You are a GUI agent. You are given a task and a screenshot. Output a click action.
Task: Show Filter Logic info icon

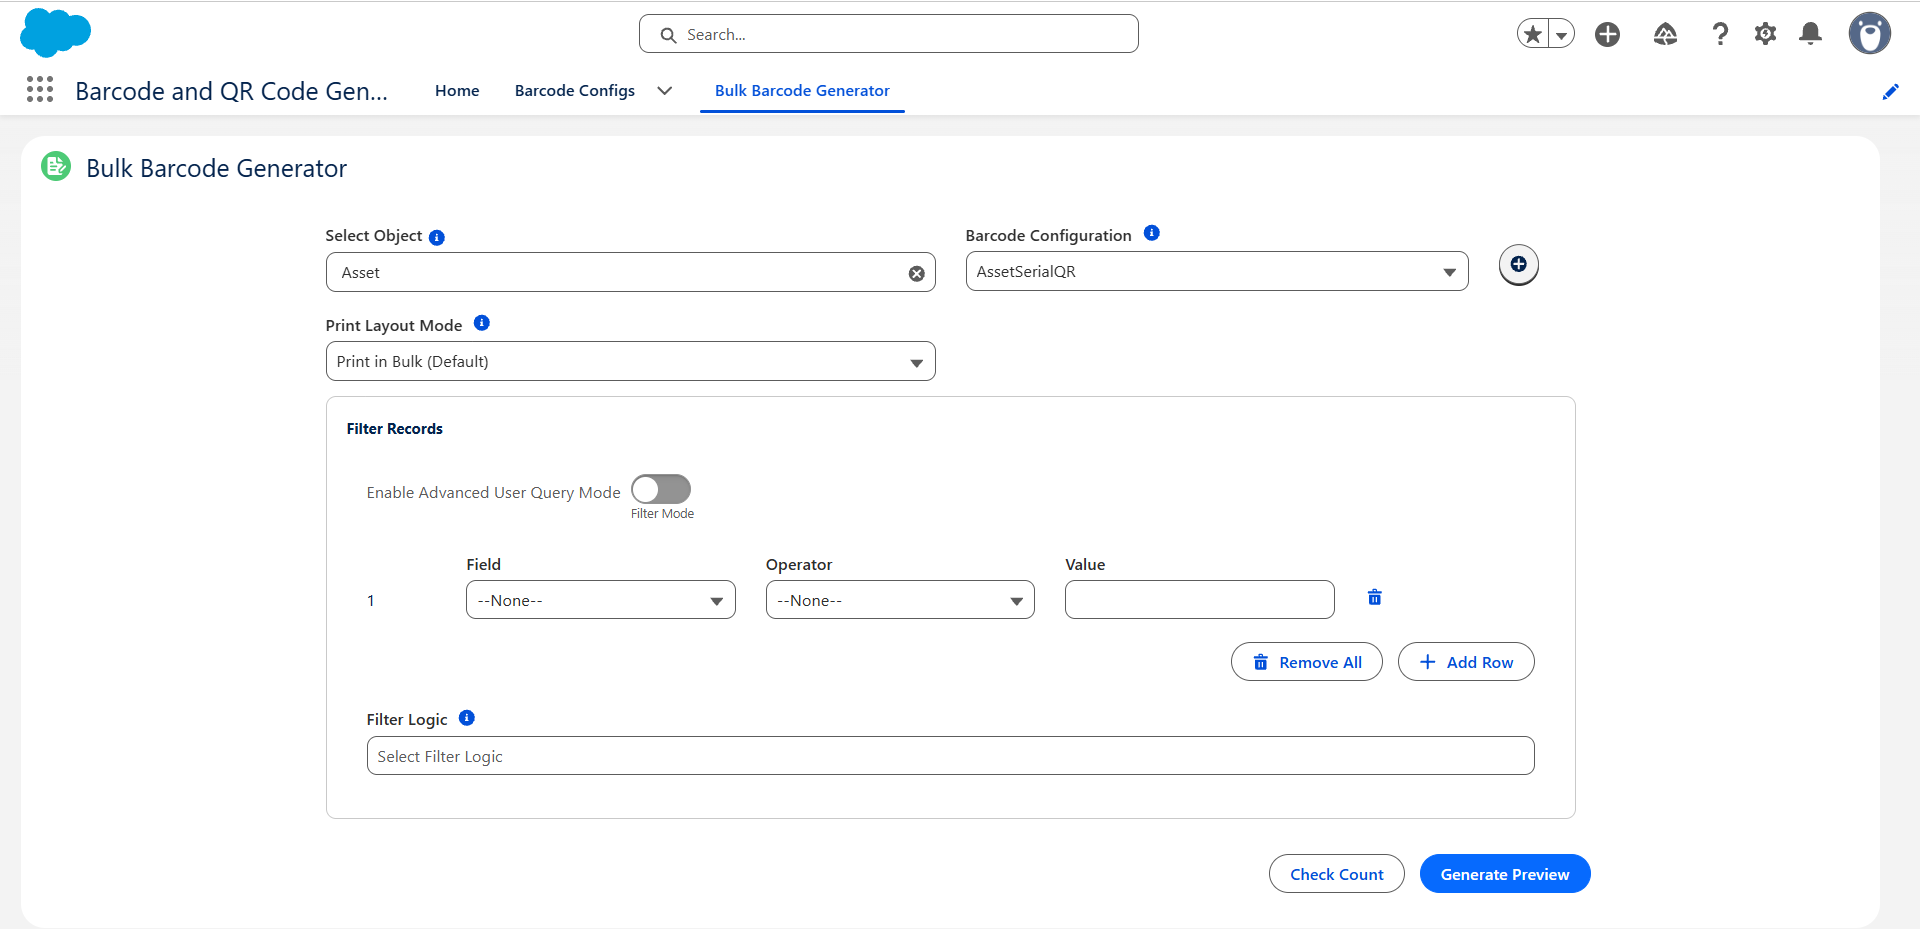point(467,718)
